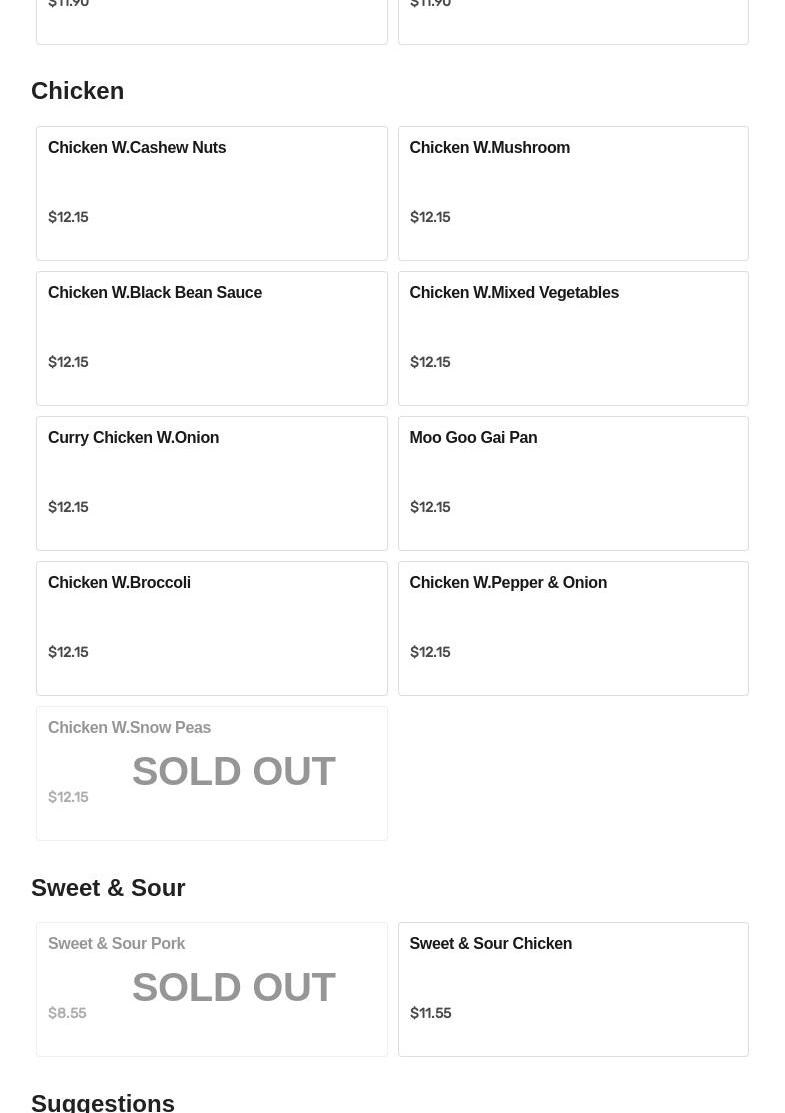Click the $12.15 price under Moo Goo Gai Pan
This screenshot has height=1113, width=785.
(430, 507)
